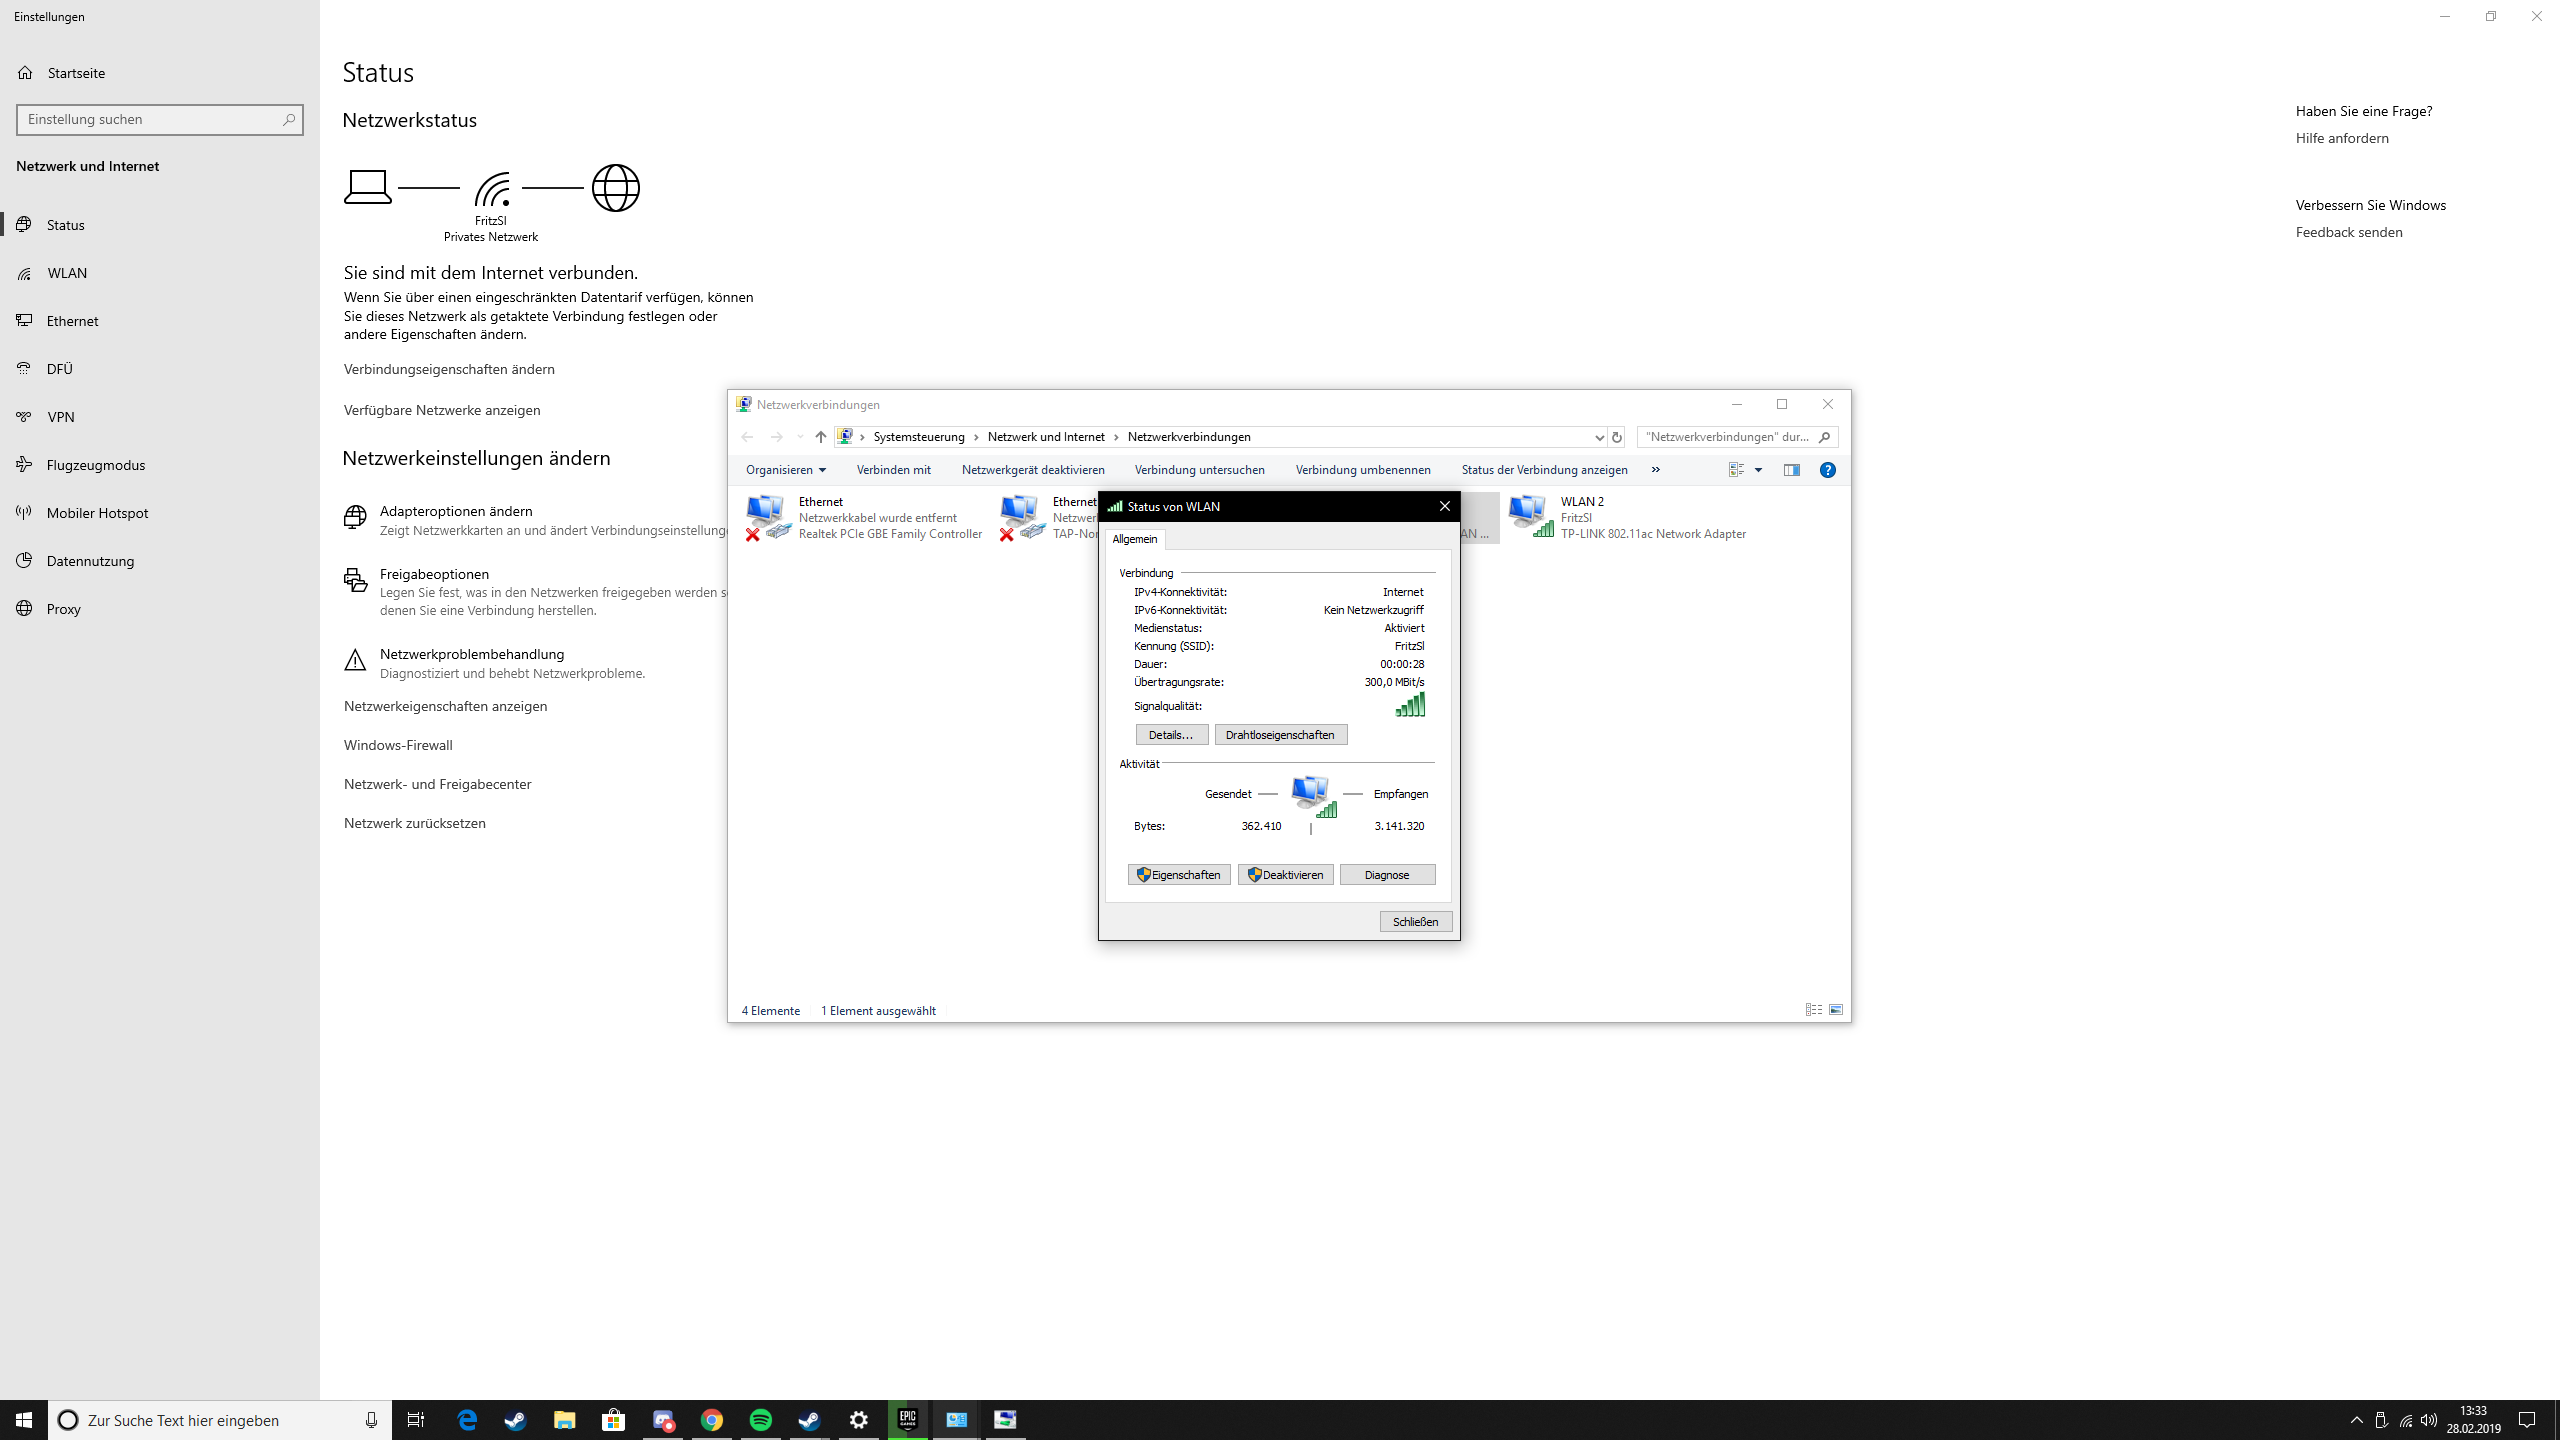
Task: Expand the address bar history dropdown
Action: click(x=1599, y=437)
